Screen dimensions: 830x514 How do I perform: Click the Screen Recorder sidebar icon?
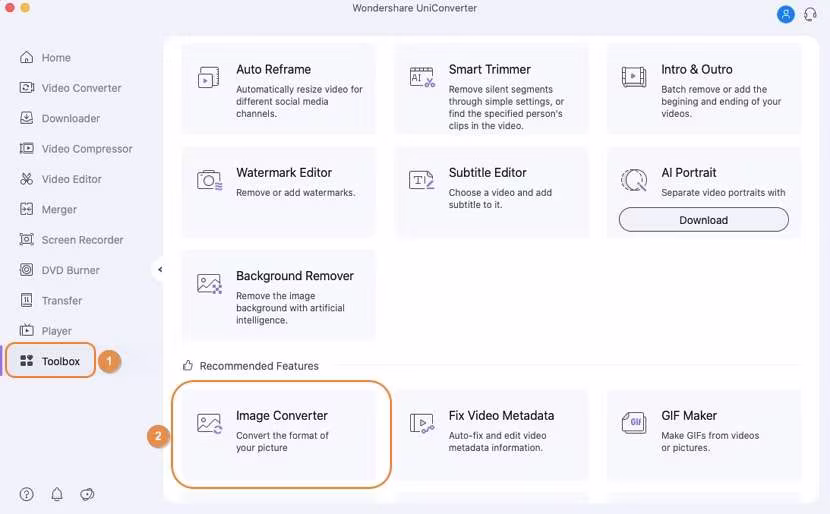click(26, 239)
